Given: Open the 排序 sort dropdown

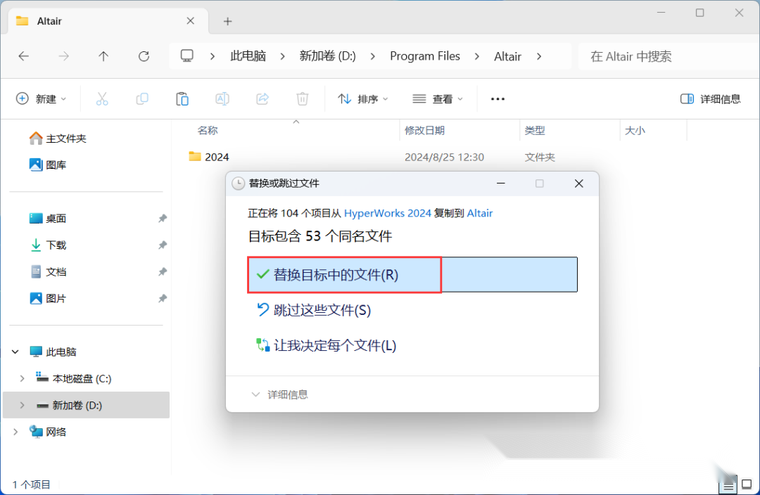Looking at the screenshot, I should (363, 99).
